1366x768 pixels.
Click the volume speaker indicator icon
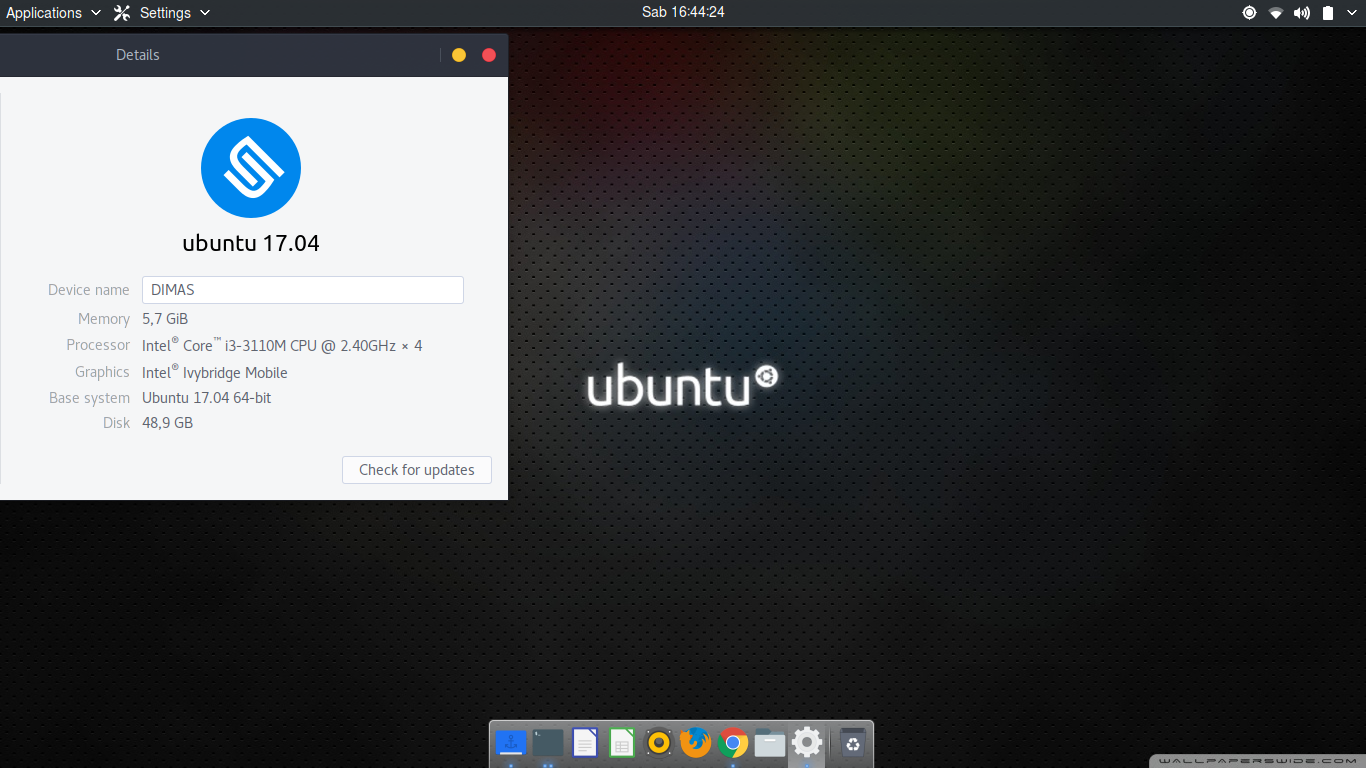pos(1302,13)
